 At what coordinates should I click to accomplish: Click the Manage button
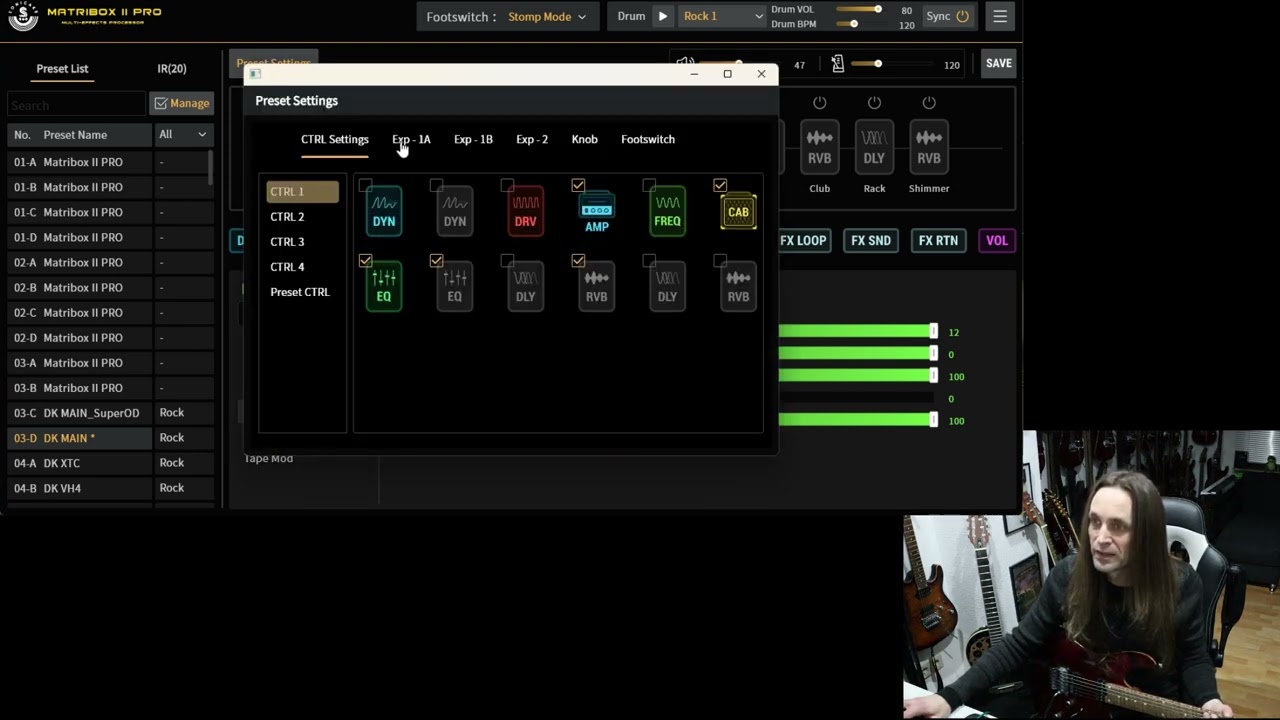(x=181, y=103)
